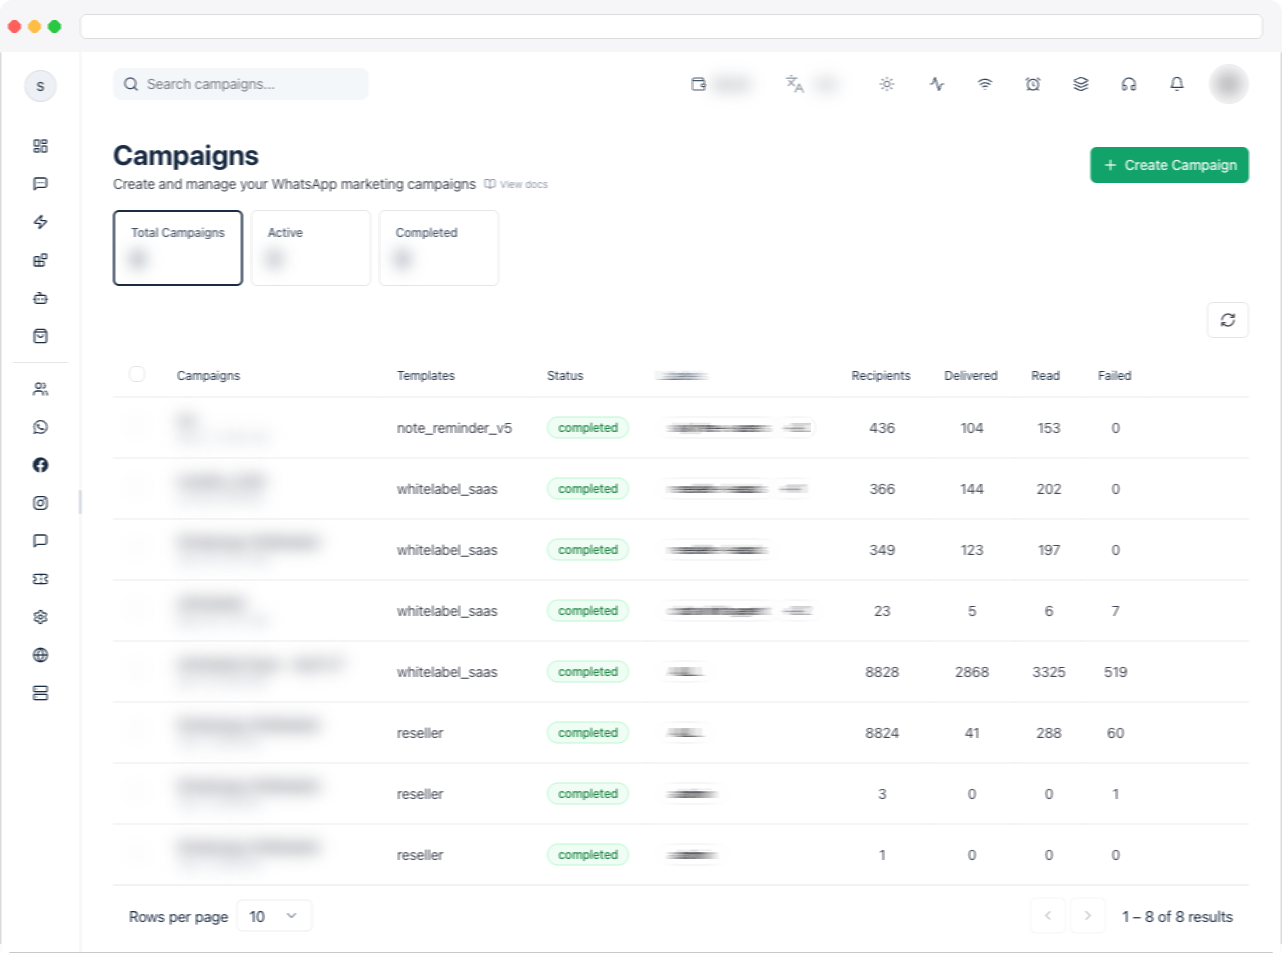The image size is (1282, 953).
Task: Click recipients value 8828
Action: 882,672
